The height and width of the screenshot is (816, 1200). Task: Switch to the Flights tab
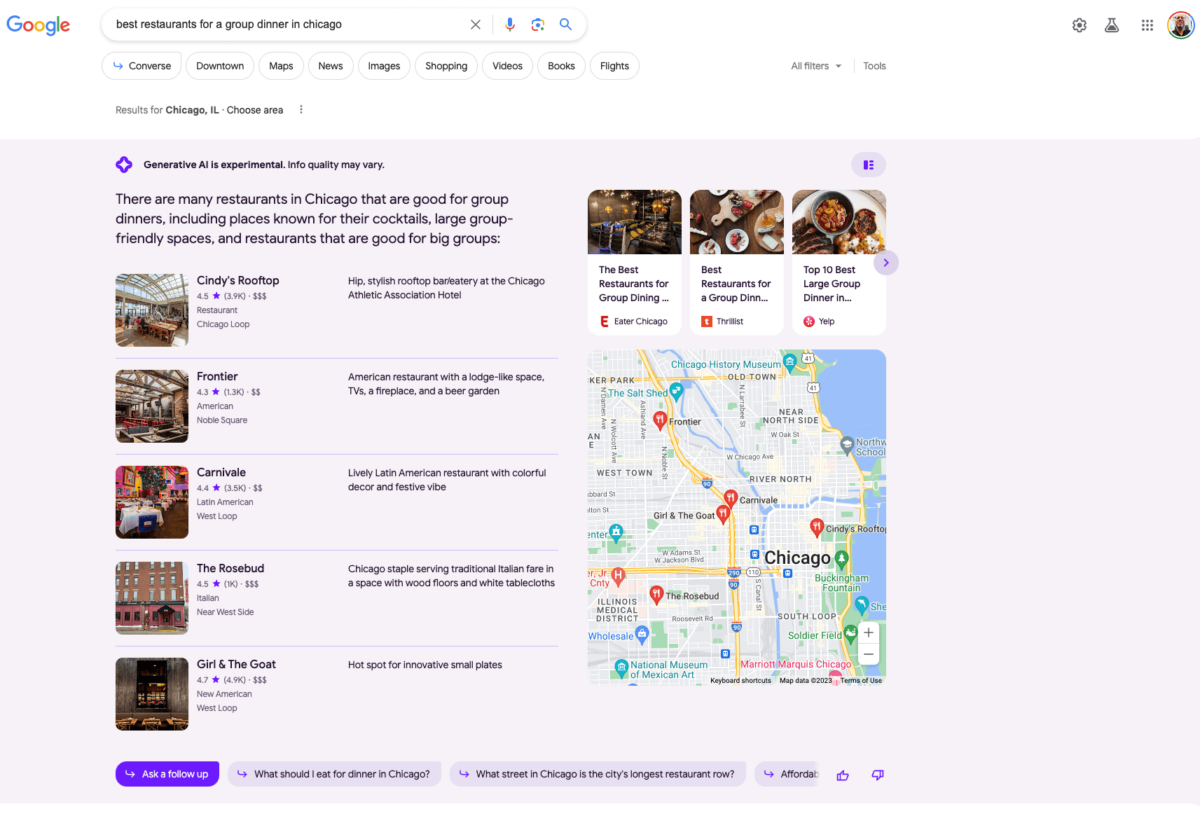(x=615, y=66)
